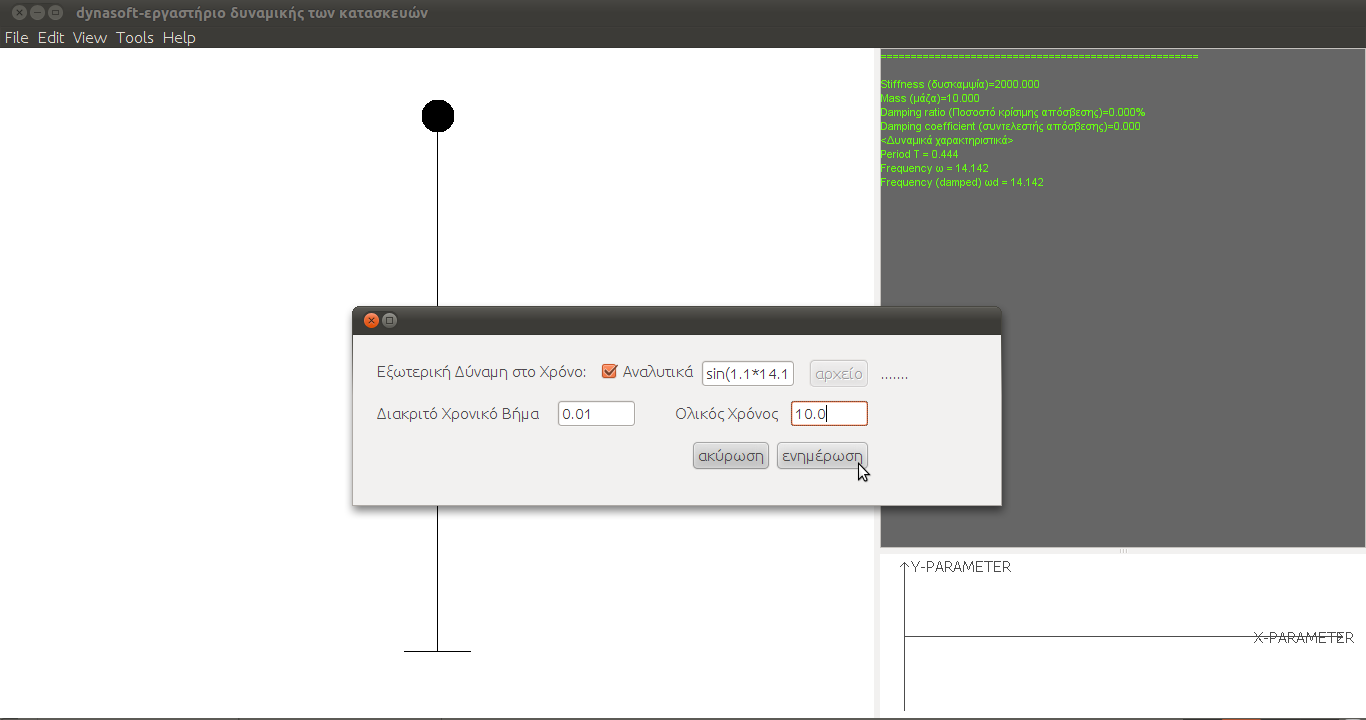Open the View menu
The height and width of the screenshot is (720, 1366).
(x=90, y=37)
